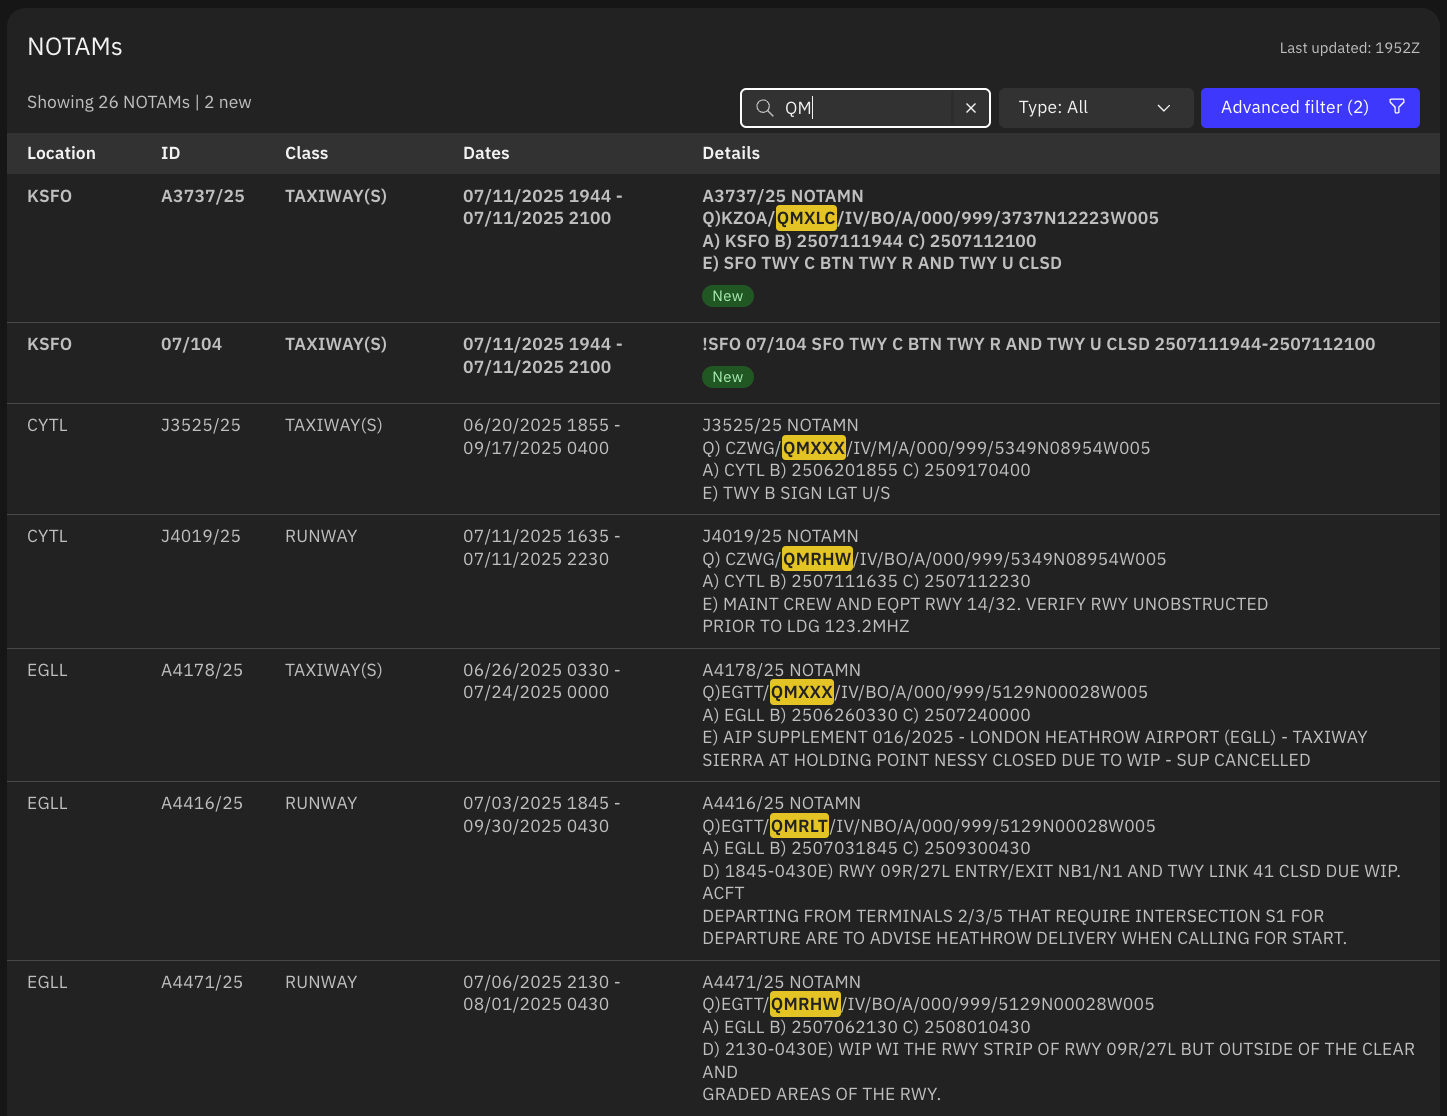The width and height of the screenshot is (1447, 1116).
Task: Open the Advanced filter (2) button
Action: [1294, 108]
